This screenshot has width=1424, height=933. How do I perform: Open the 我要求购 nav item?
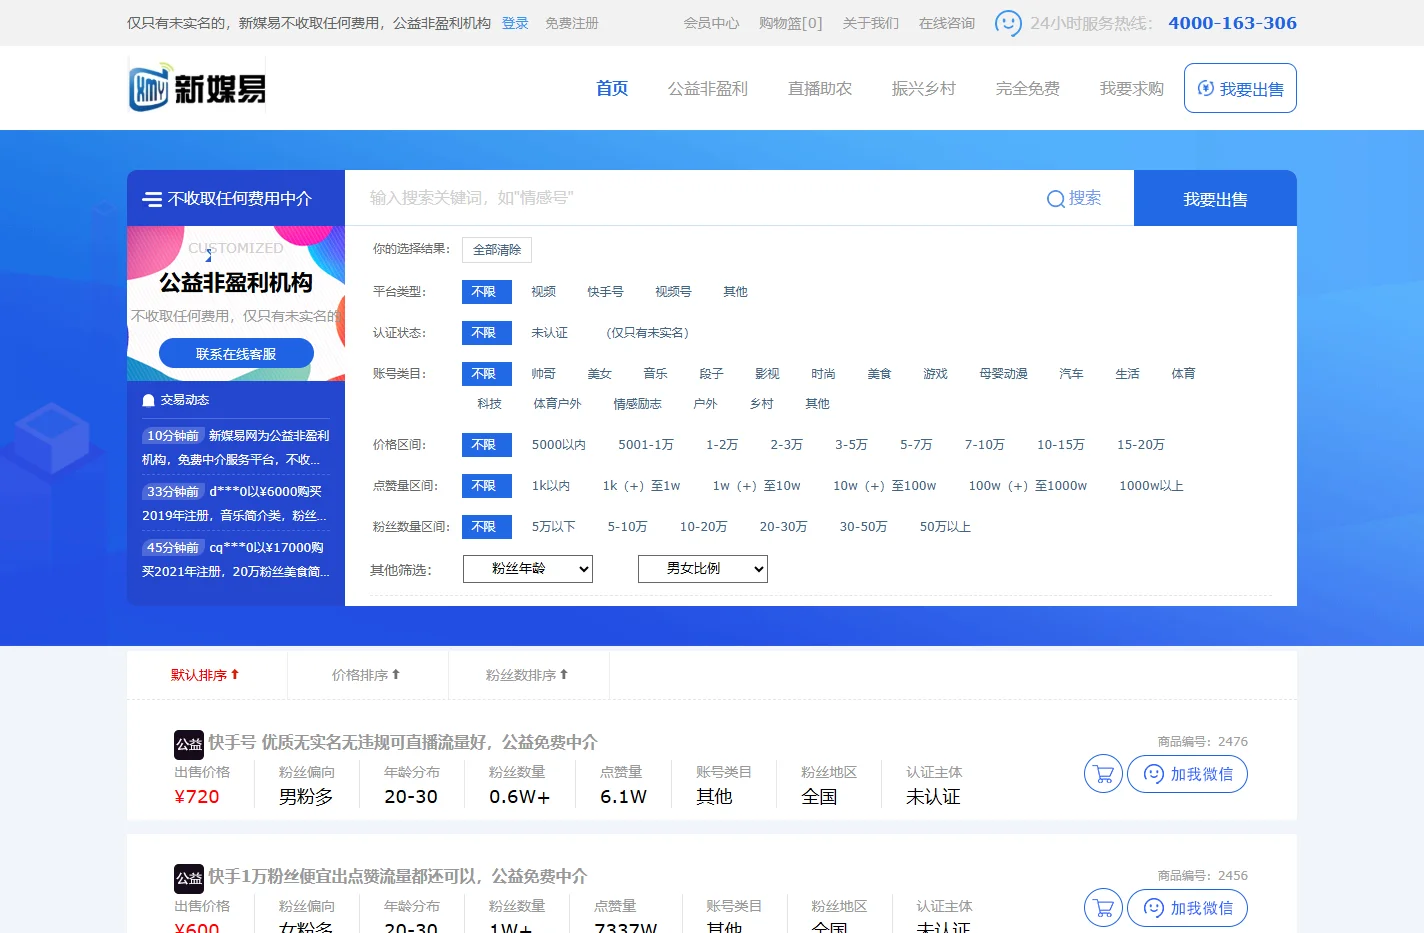pos(1132,88)
